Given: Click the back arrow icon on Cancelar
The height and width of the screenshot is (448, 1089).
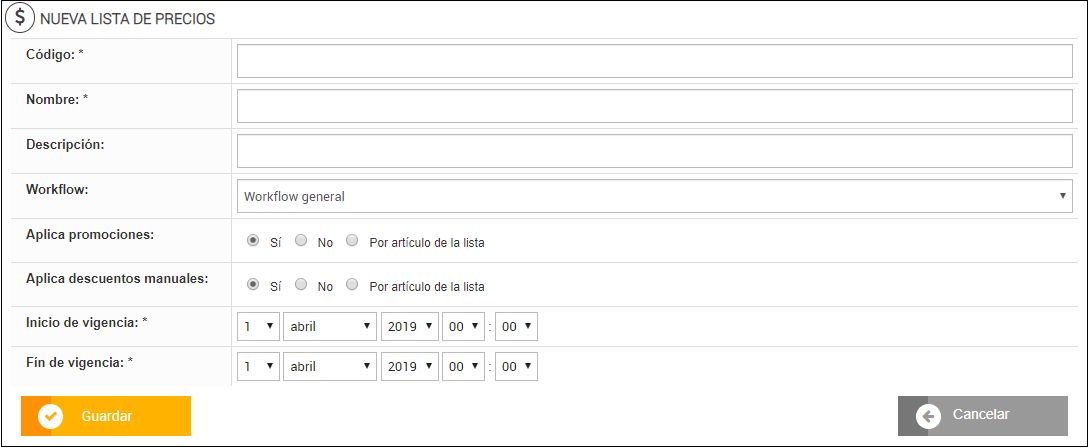Looking at the screenshot, I should tap(927, 416).
